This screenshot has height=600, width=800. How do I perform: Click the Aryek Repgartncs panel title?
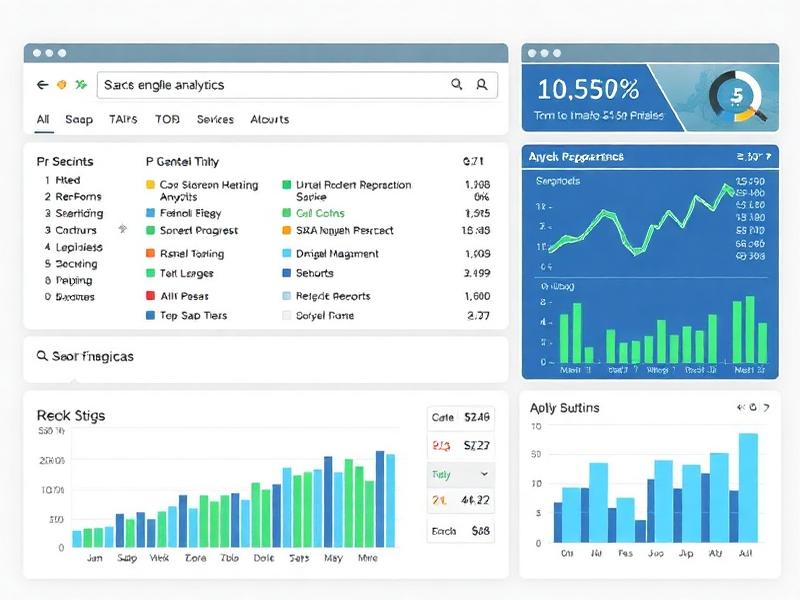pos(576,157)
